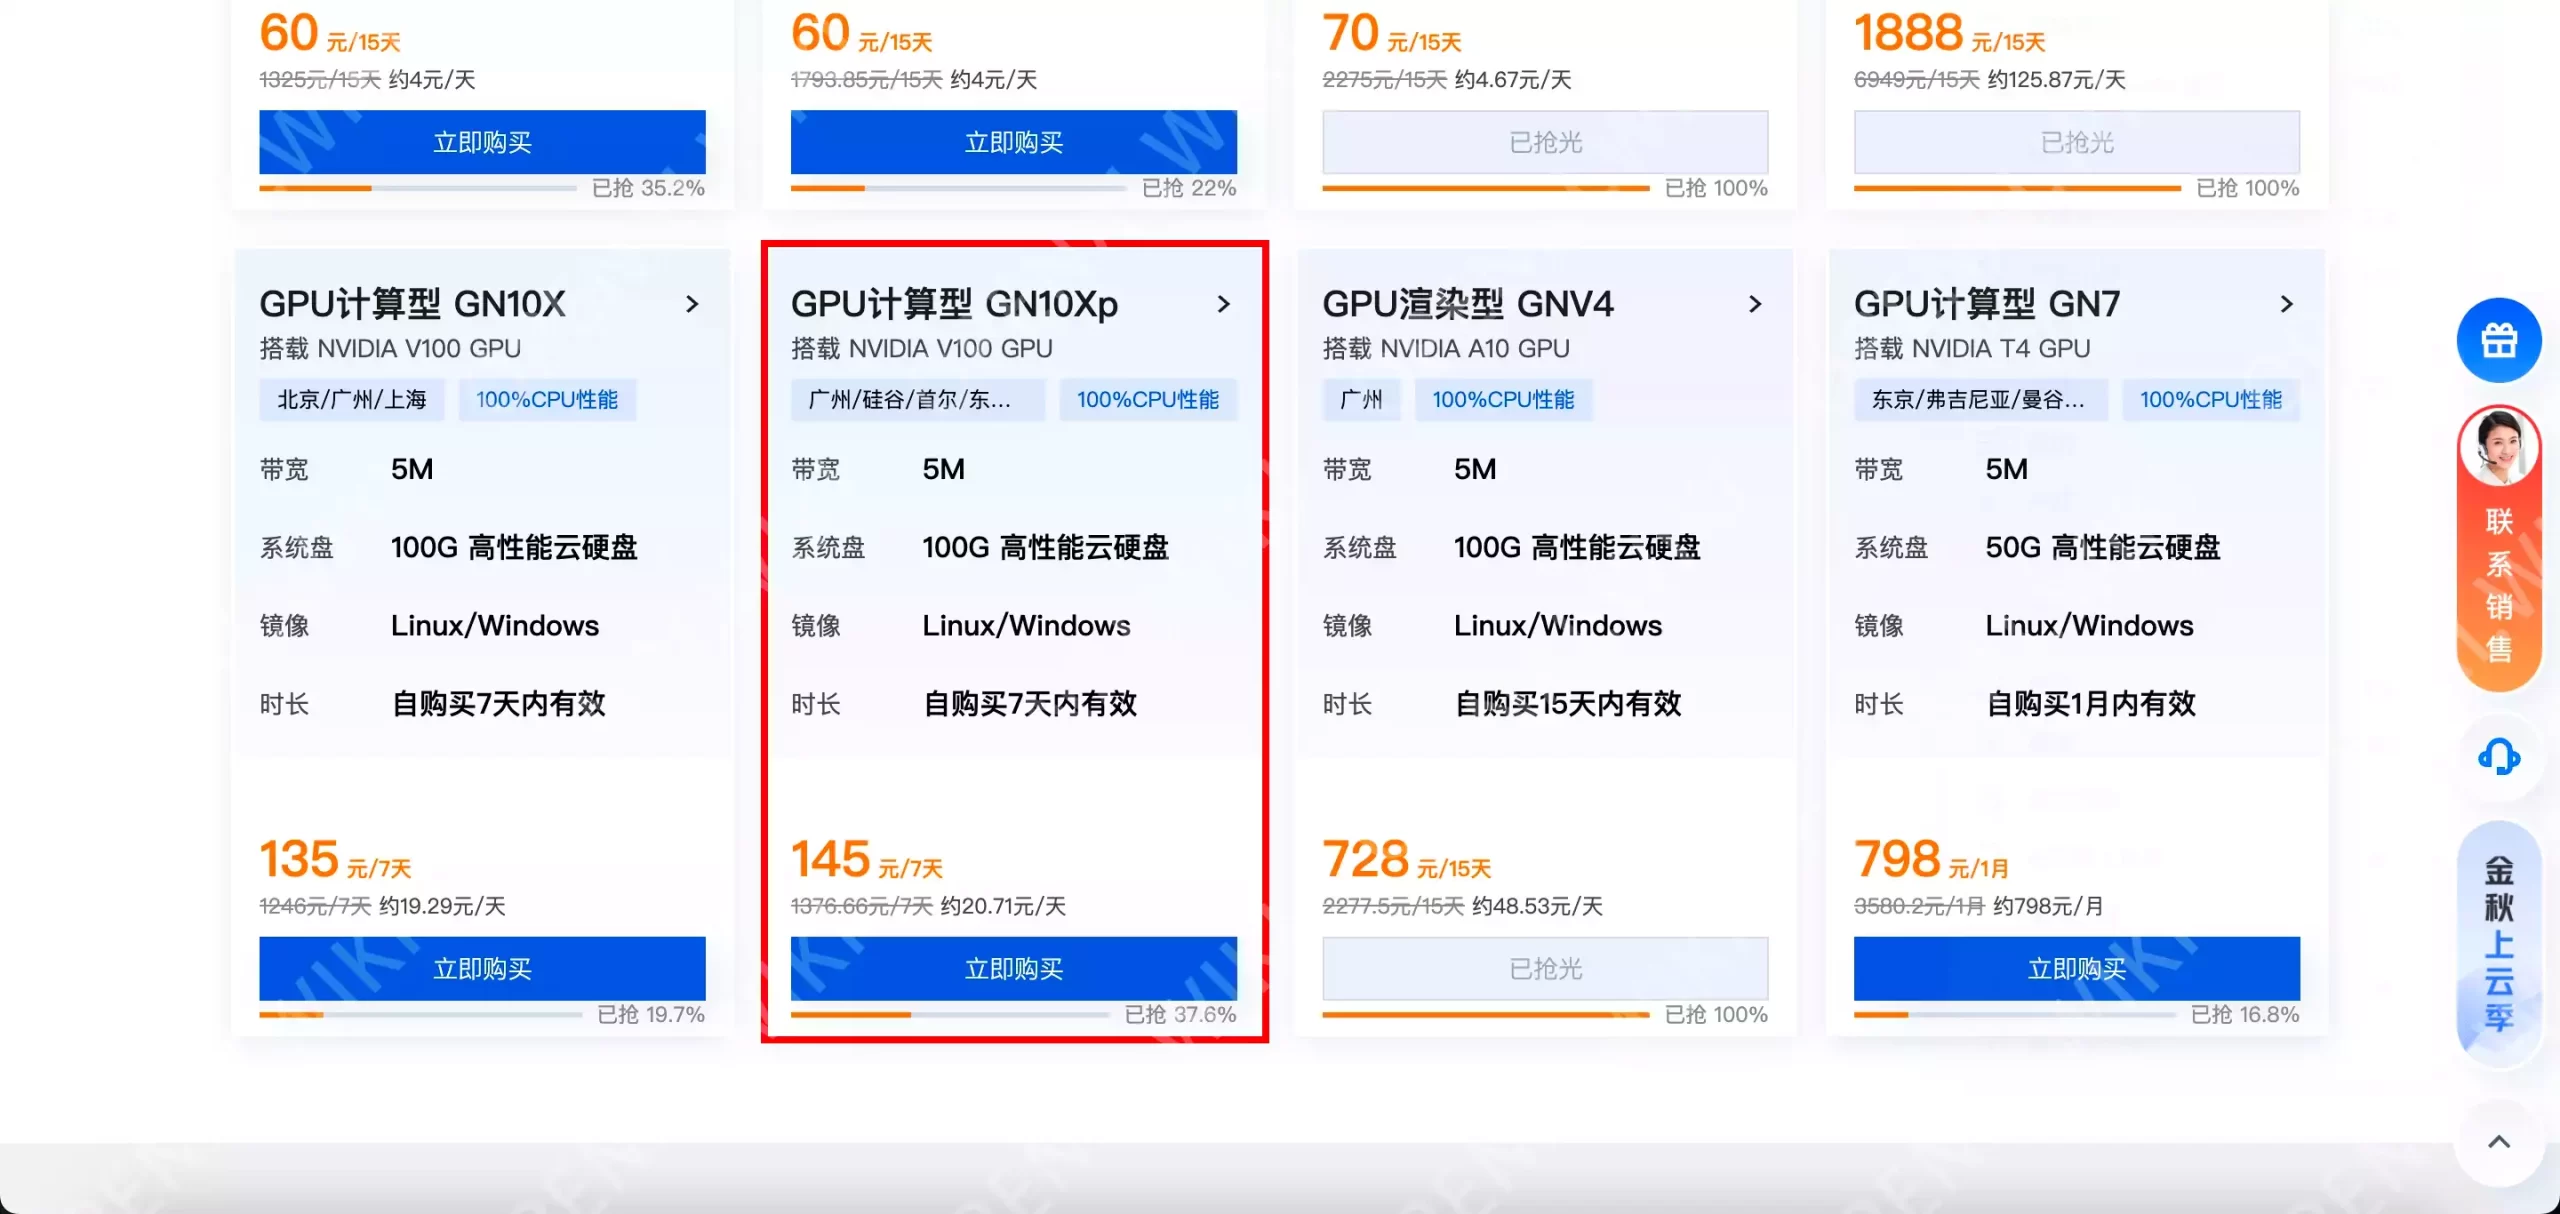The height and width of the screenshot is (1214, 2560).
Task: Select region tag 广州/硅谷/首尔/东...
Action: (917, 400)
